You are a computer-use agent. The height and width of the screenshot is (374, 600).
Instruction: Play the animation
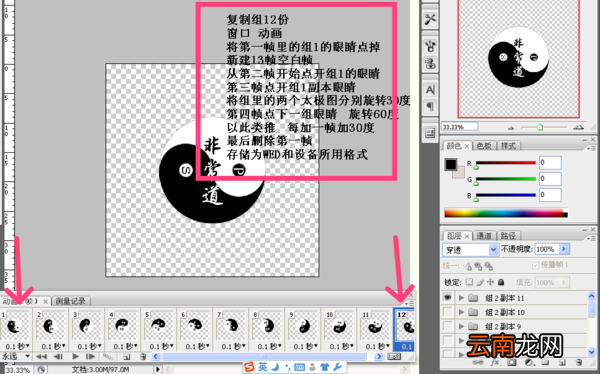[75, 357]
